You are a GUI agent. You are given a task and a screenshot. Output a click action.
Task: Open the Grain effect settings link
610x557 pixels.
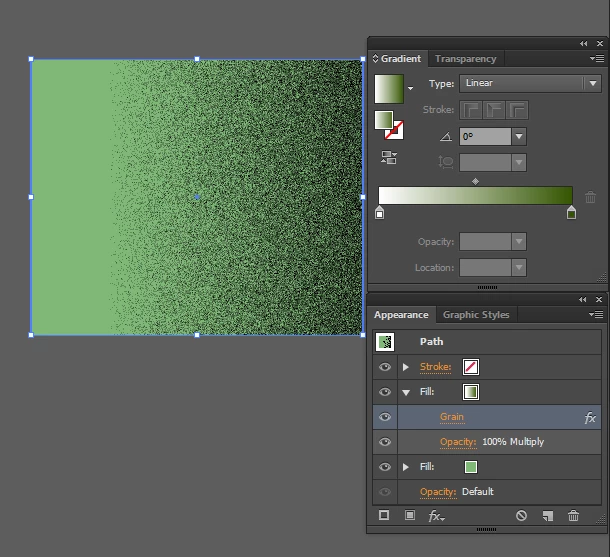tap(452, 417)
